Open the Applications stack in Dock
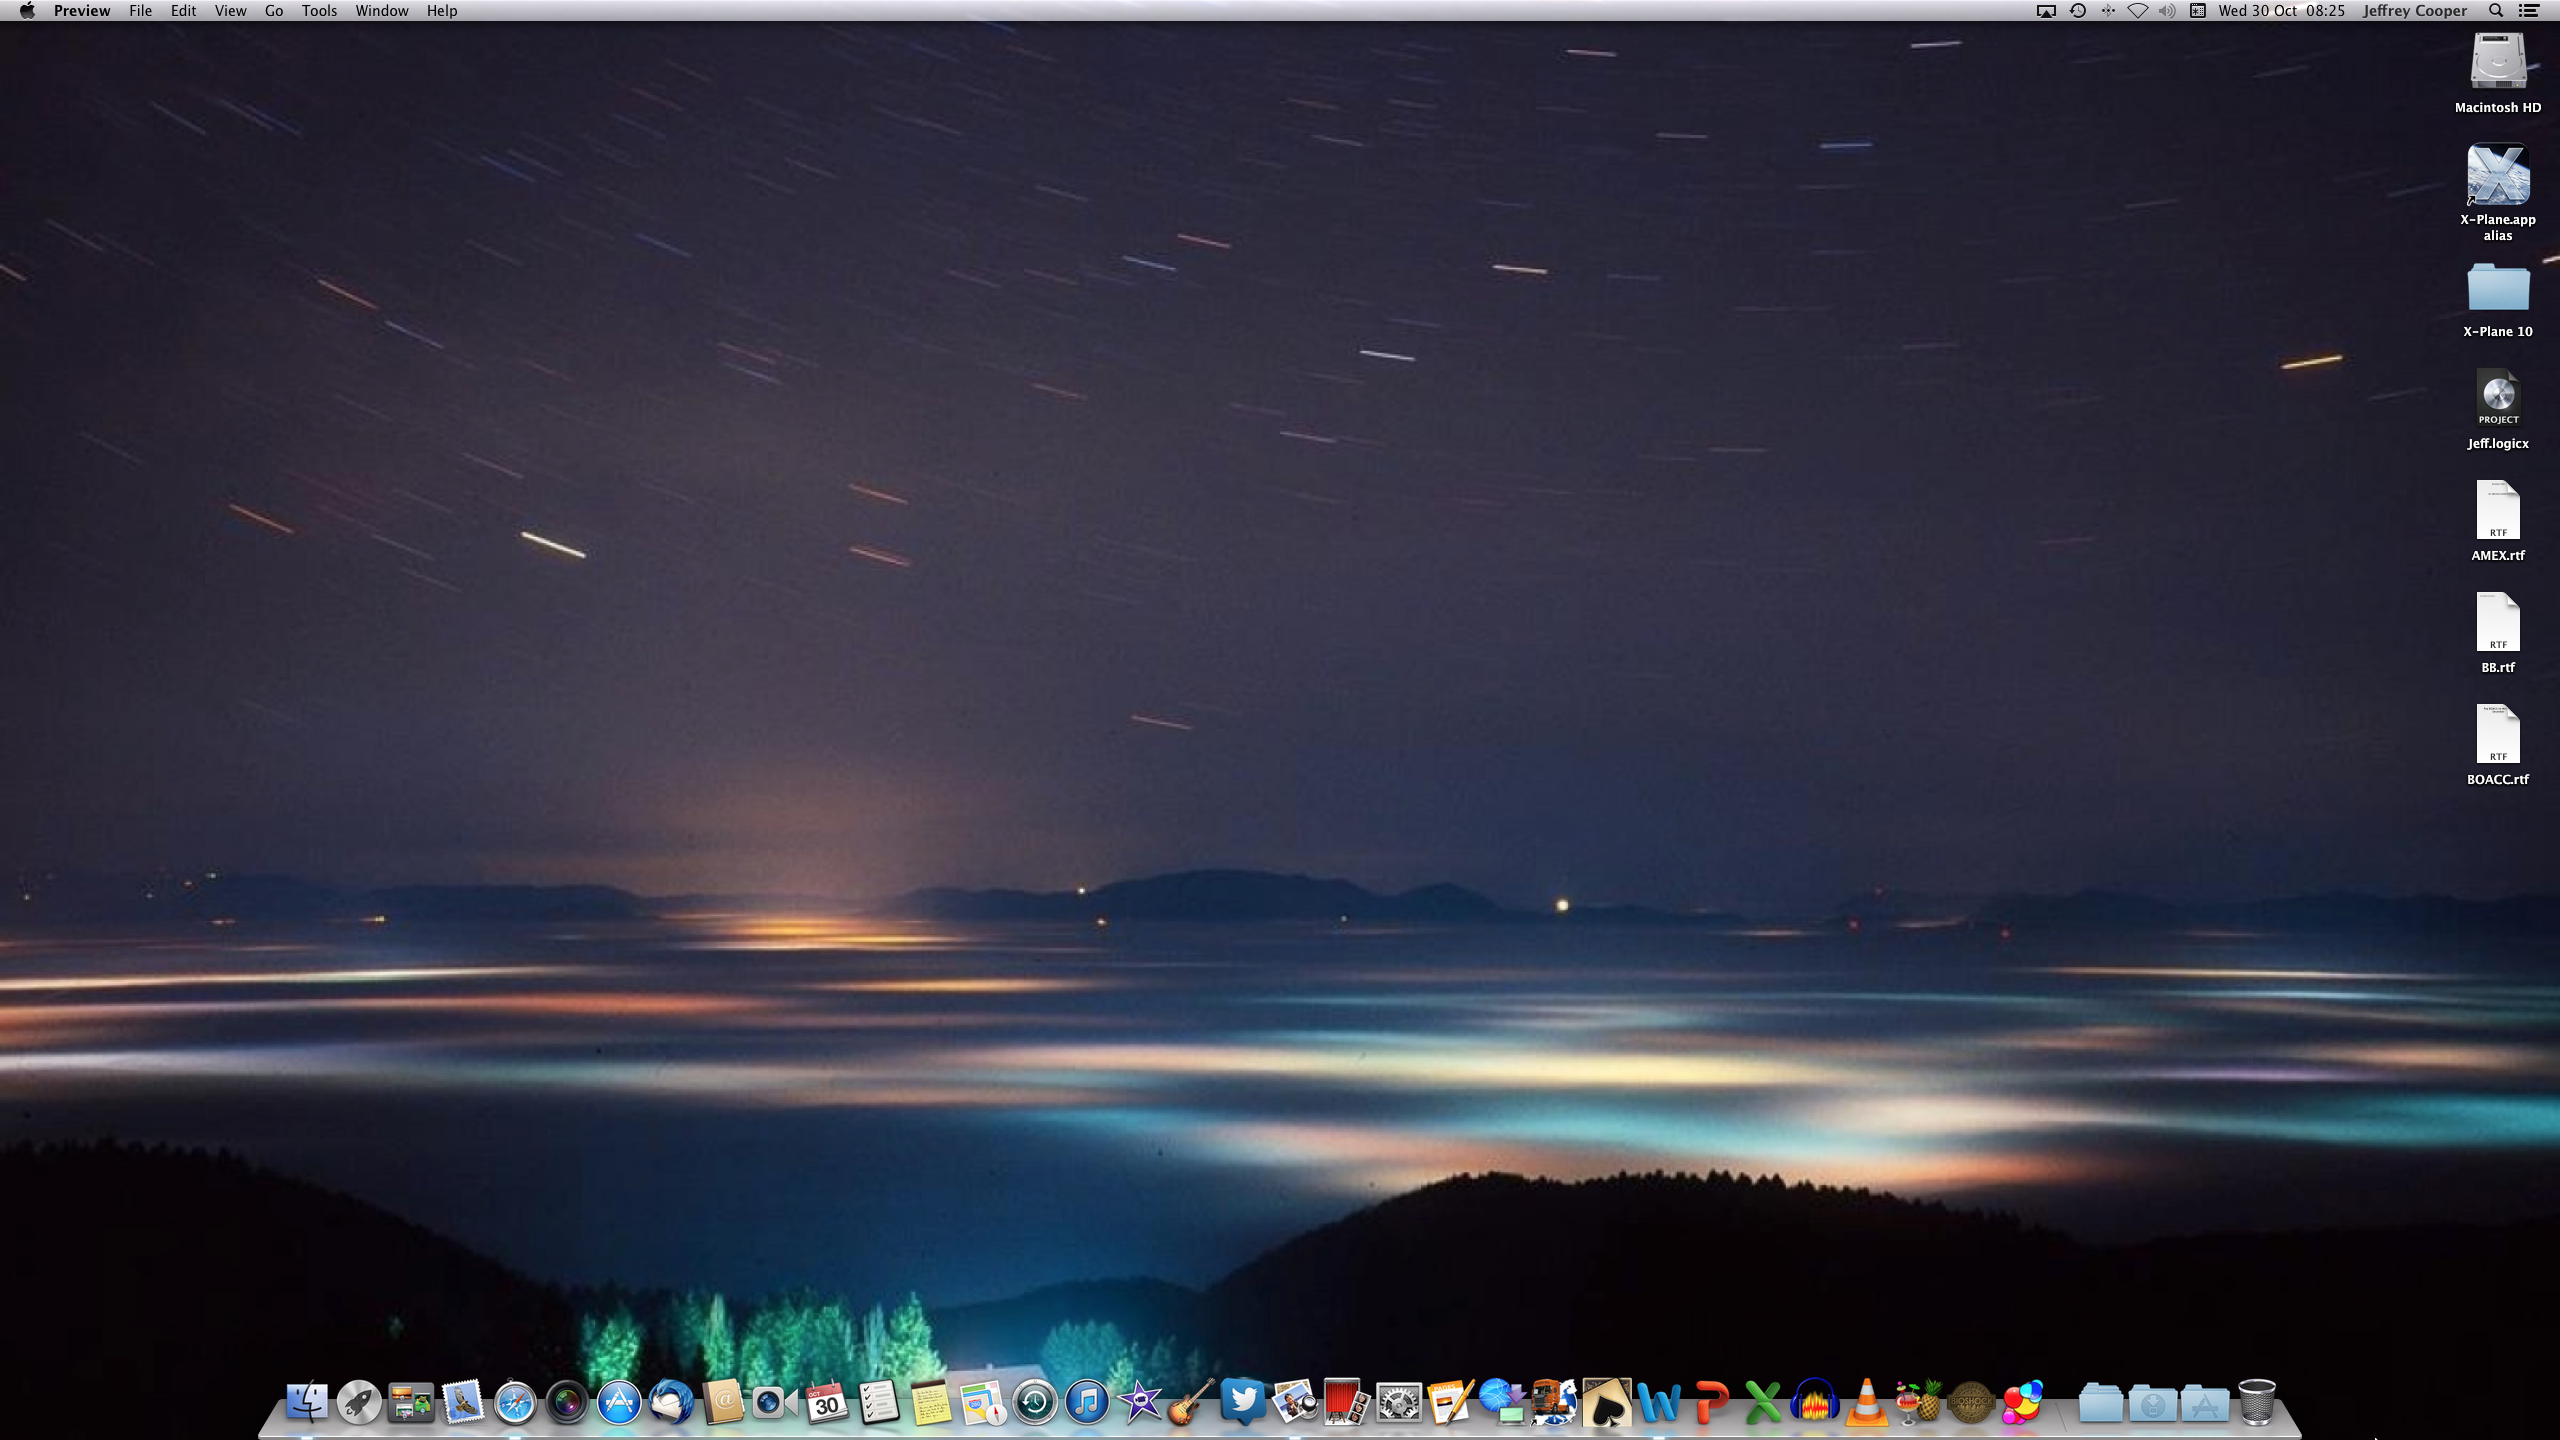The width and height of the screenshot is (2560, 1440). coord(2205,1402)
